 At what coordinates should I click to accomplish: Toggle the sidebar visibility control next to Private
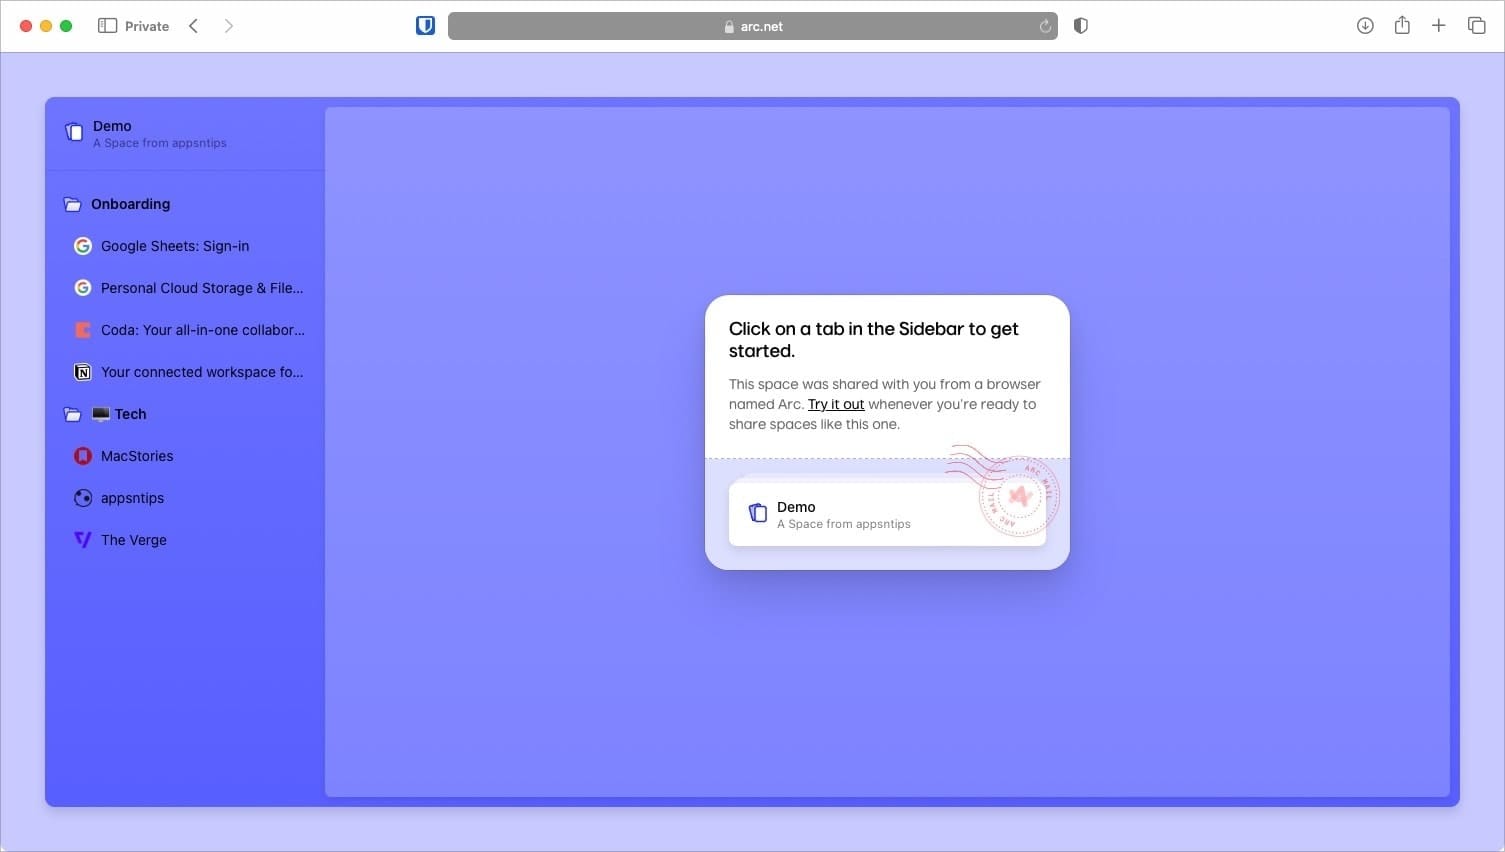(107, 25)
